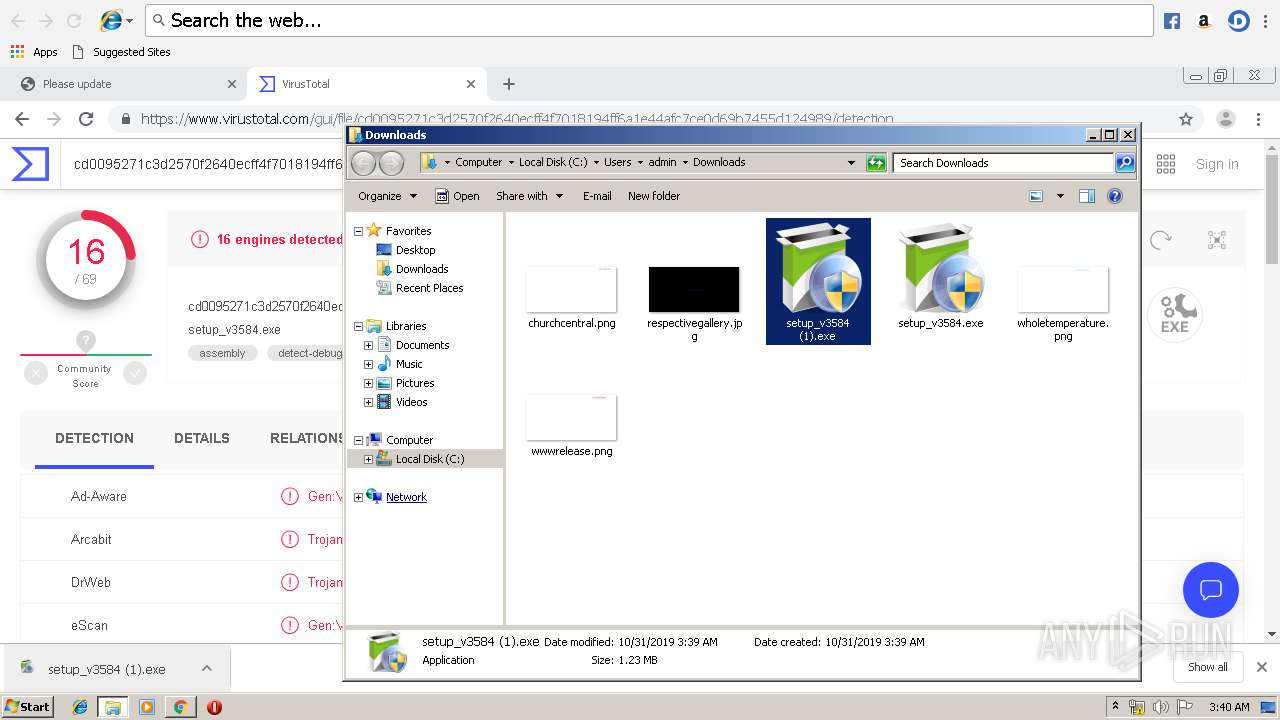Click Open in Explorer toolbar
Image resolution: width=1280 pixels, height=720 pixels.
457,196
